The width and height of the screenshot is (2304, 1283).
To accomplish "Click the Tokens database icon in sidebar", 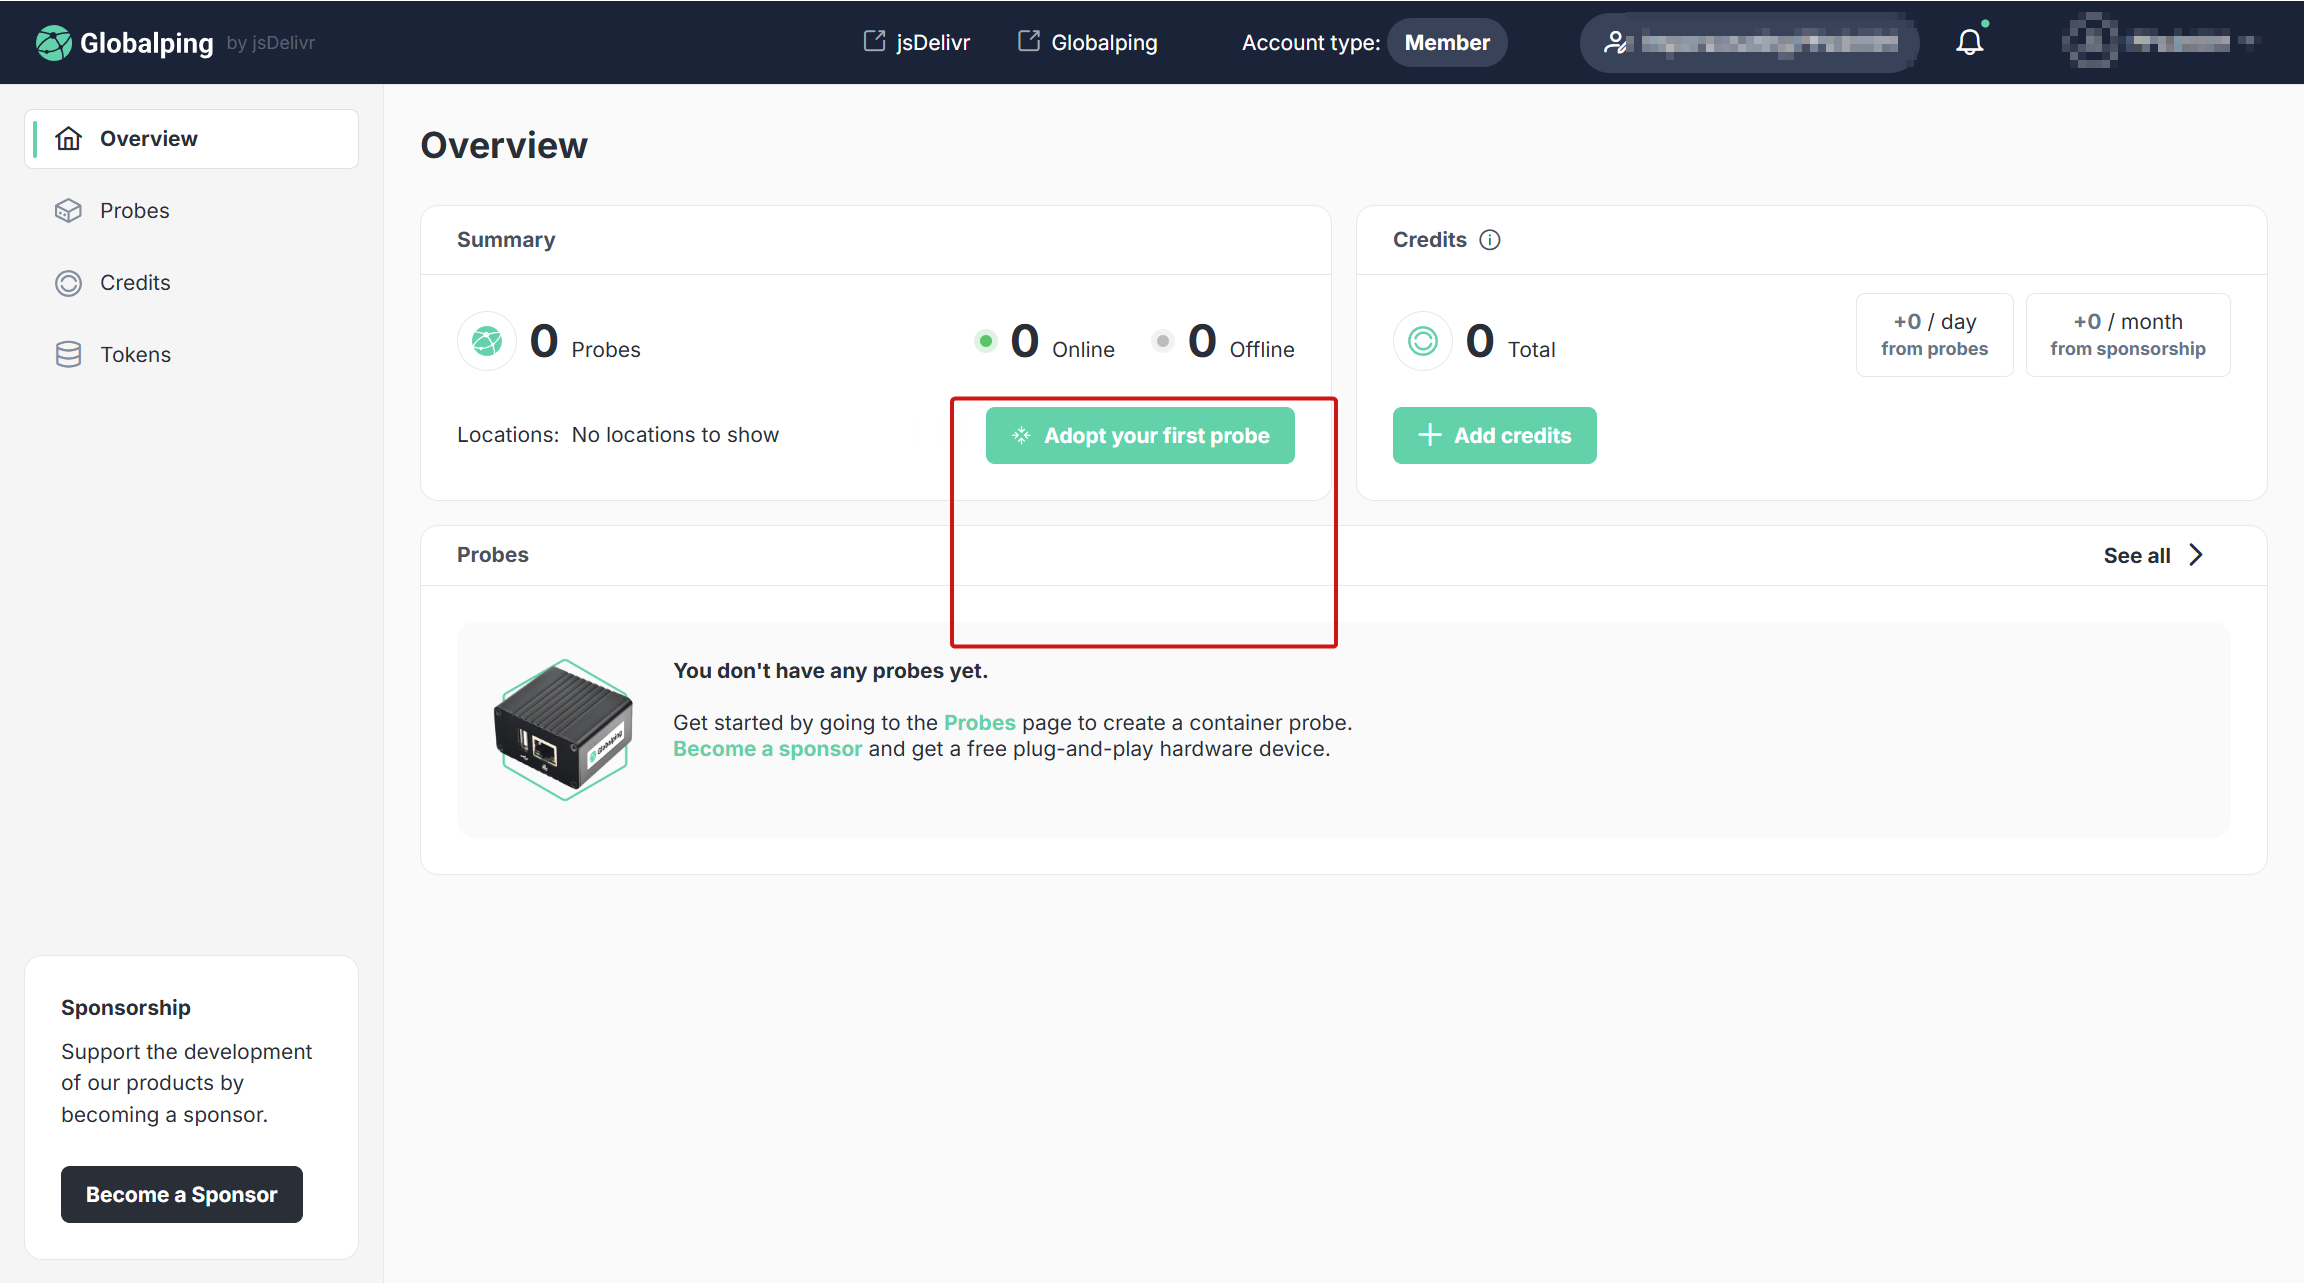I will point(68,355).
